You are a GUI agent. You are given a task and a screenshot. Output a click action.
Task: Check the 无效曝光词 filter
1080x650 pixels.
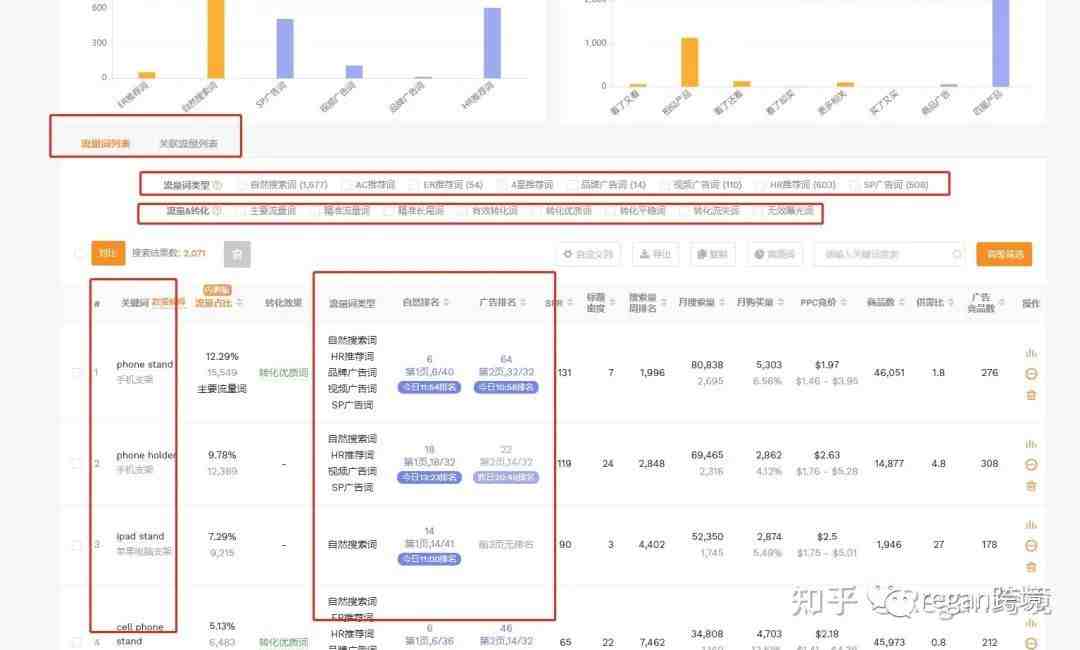pos(758,211)
